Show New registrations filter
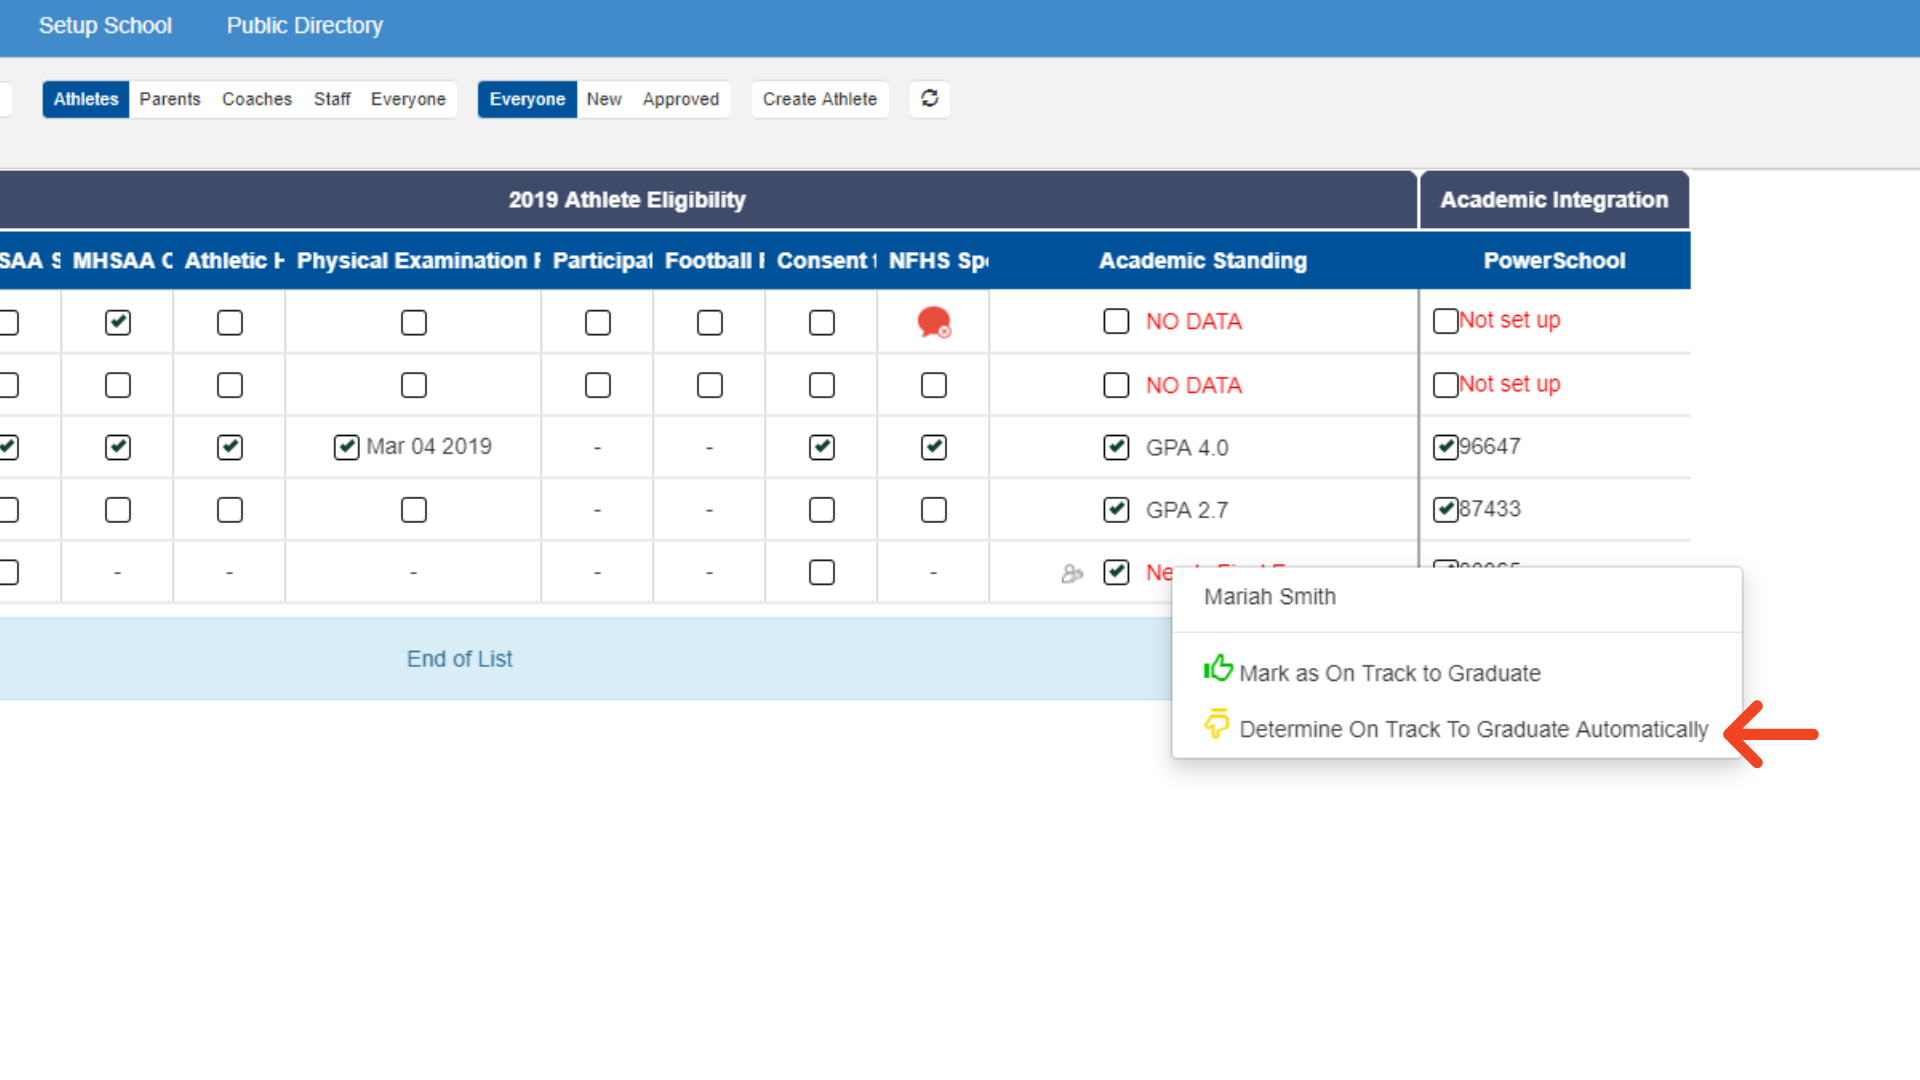The width and height of the screenshot is (1920, 1080). click(604, 99)
